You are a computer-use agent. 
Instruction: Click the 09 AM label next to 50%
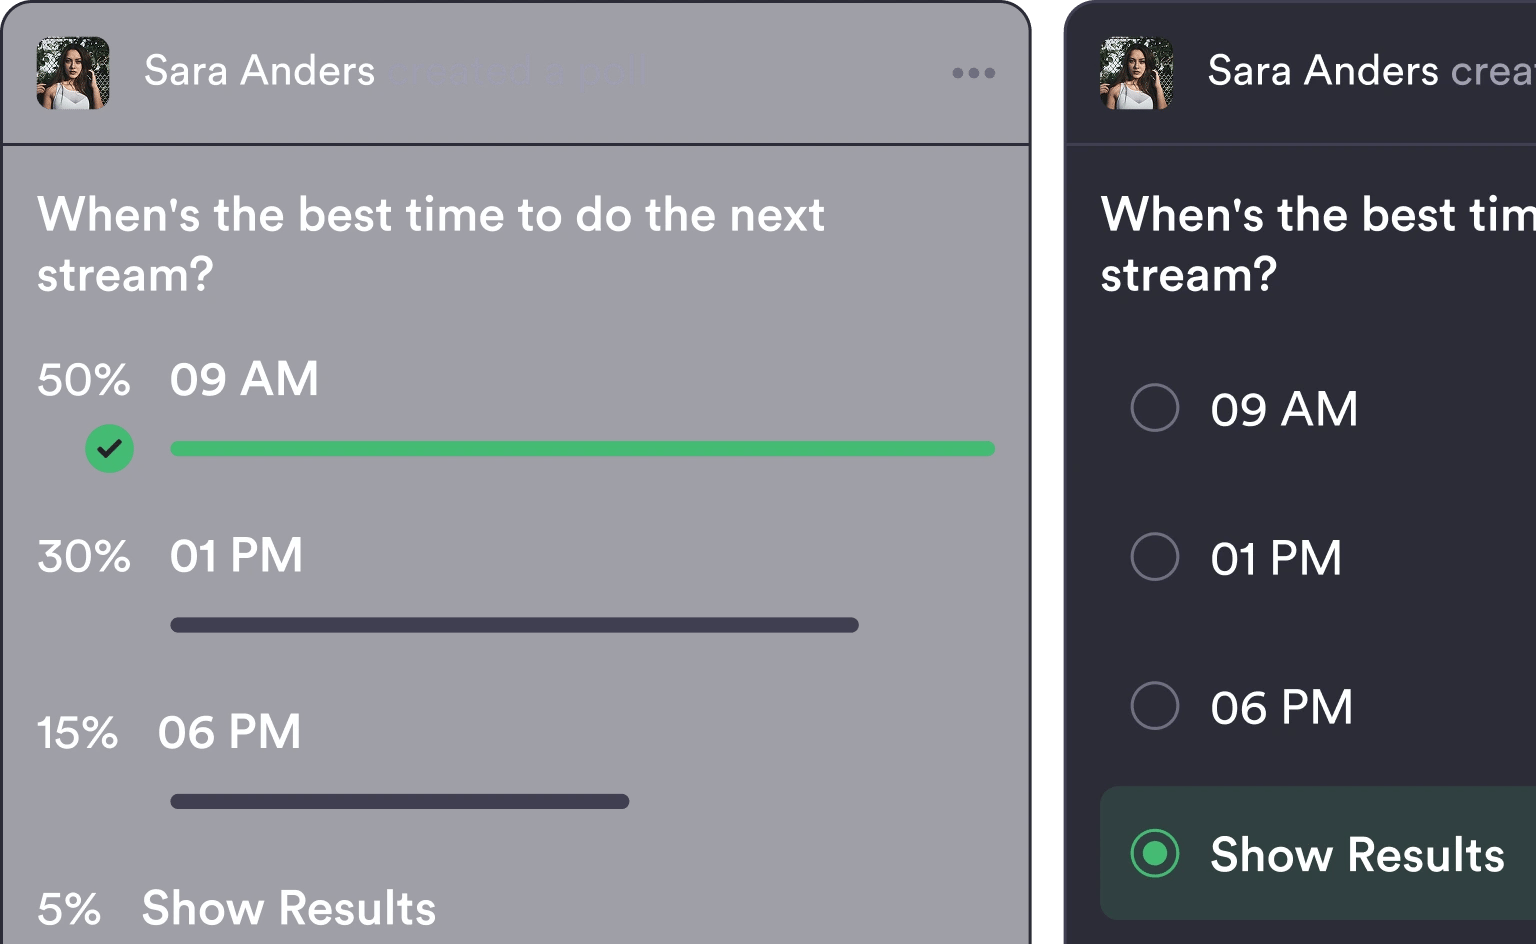(x=244, y=380)
